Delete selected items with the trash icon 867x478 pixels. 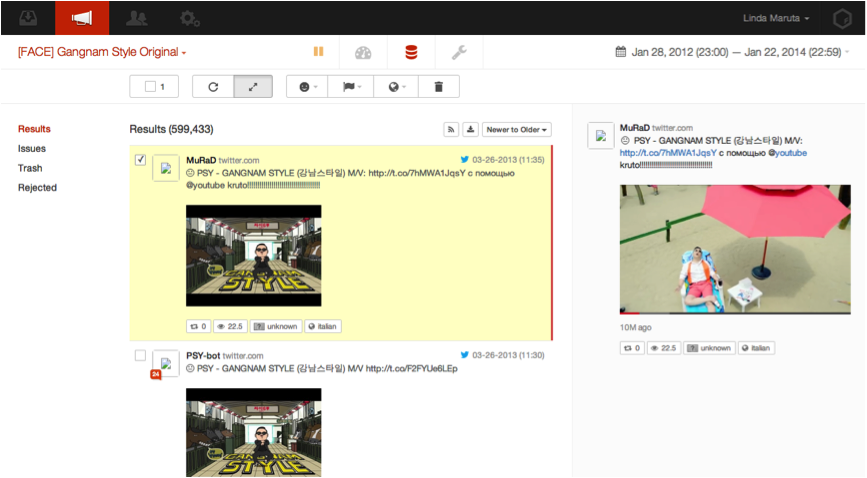click(x=438, y=87)
